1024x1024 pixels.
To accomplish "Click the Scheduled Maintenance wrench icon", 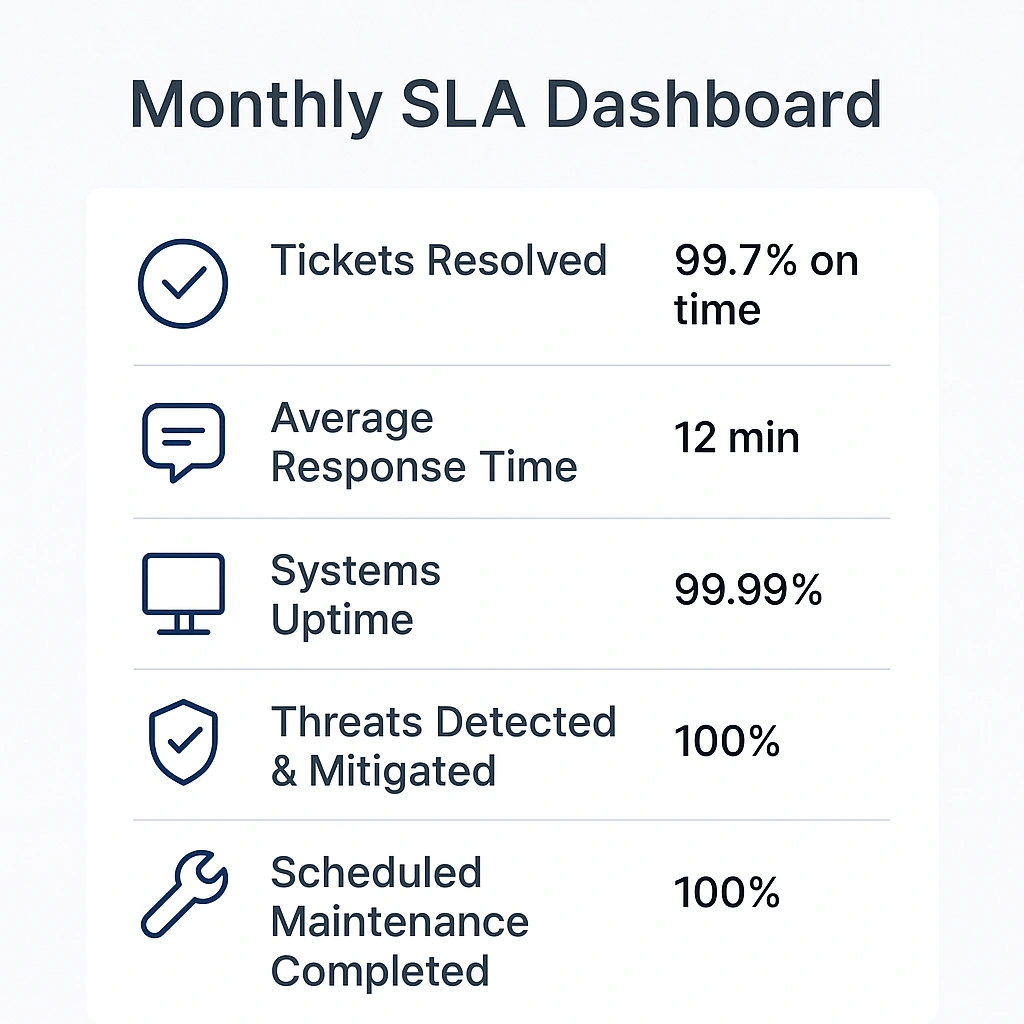I will coord(184,895).
